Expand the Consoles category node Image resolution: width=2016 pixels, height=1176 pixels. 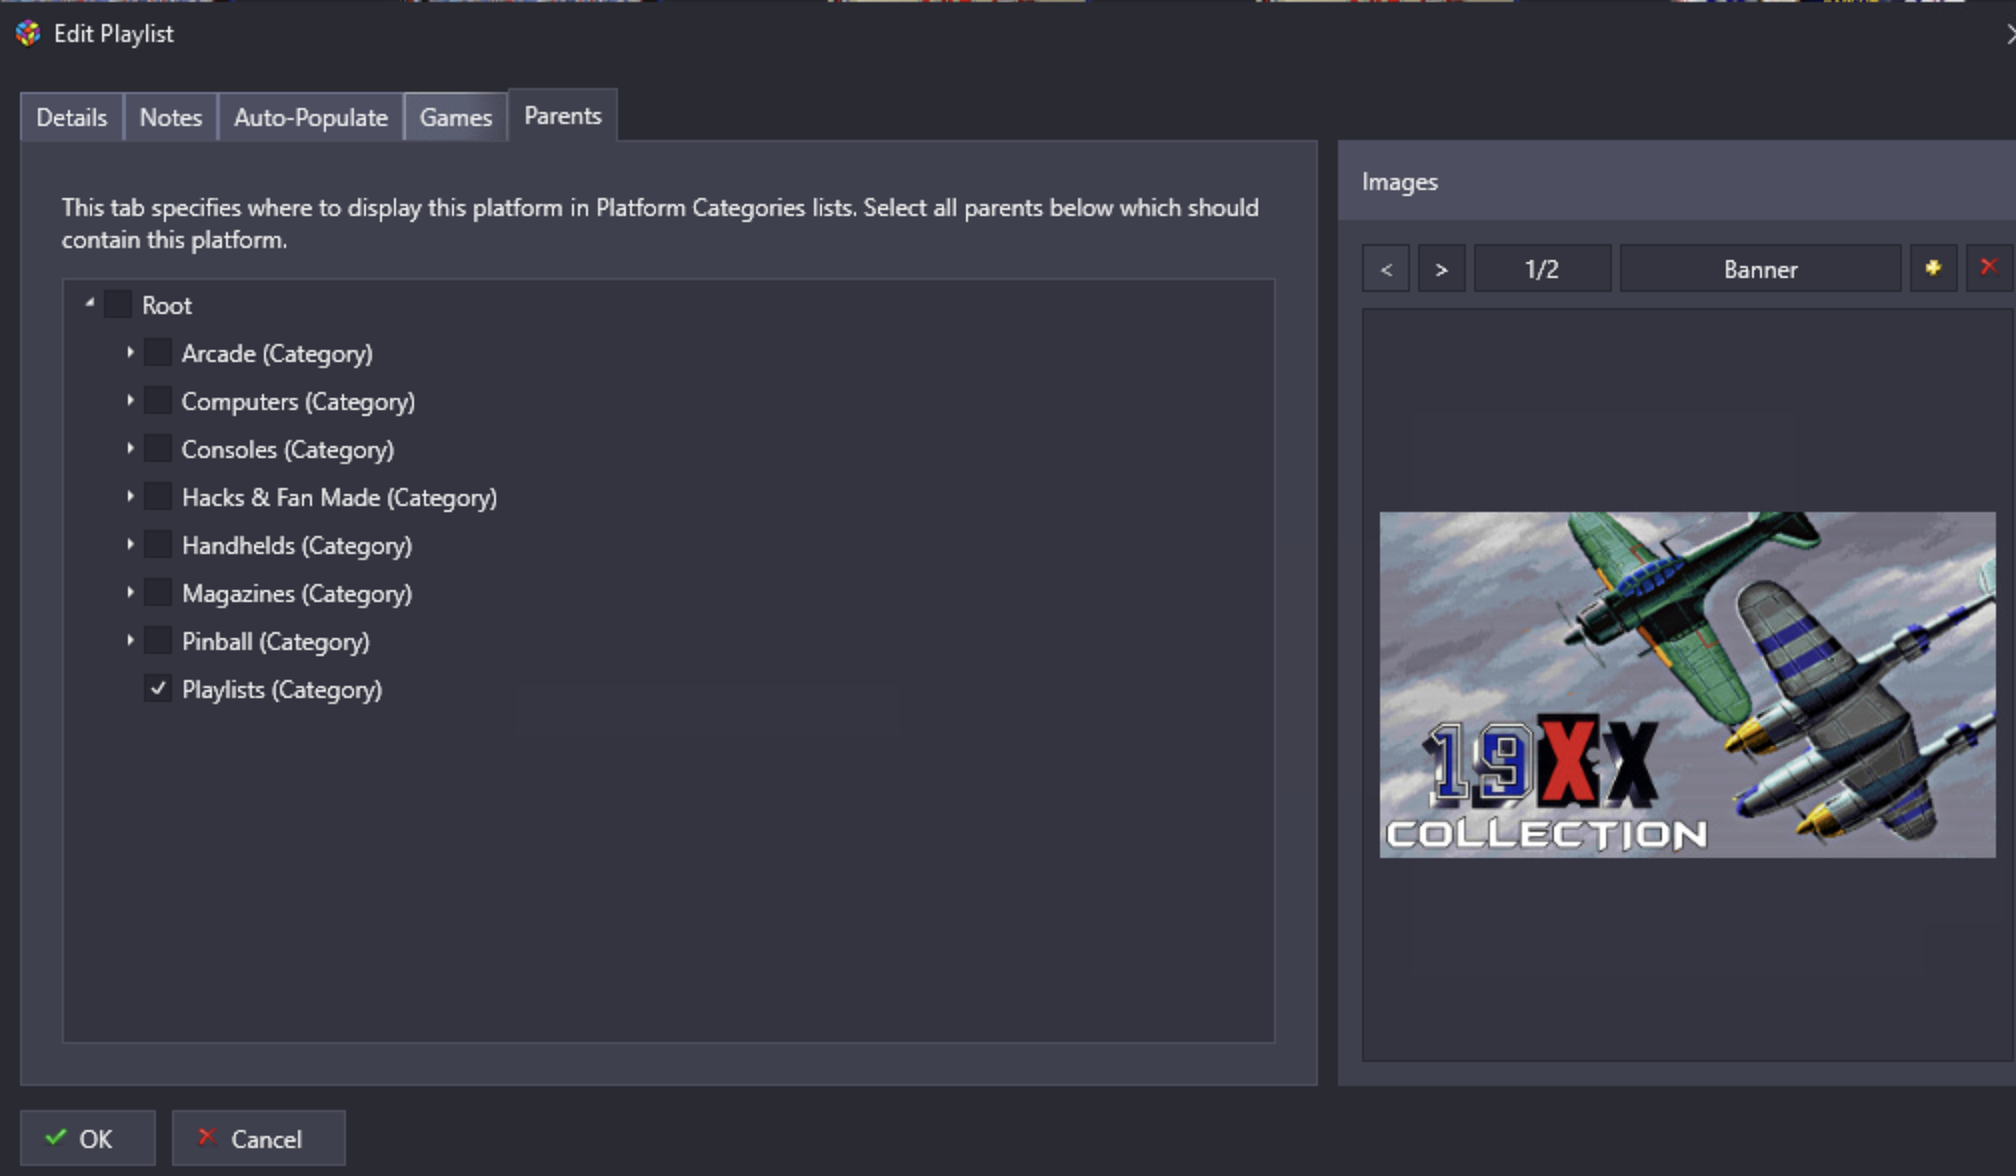tap(130, 448)
